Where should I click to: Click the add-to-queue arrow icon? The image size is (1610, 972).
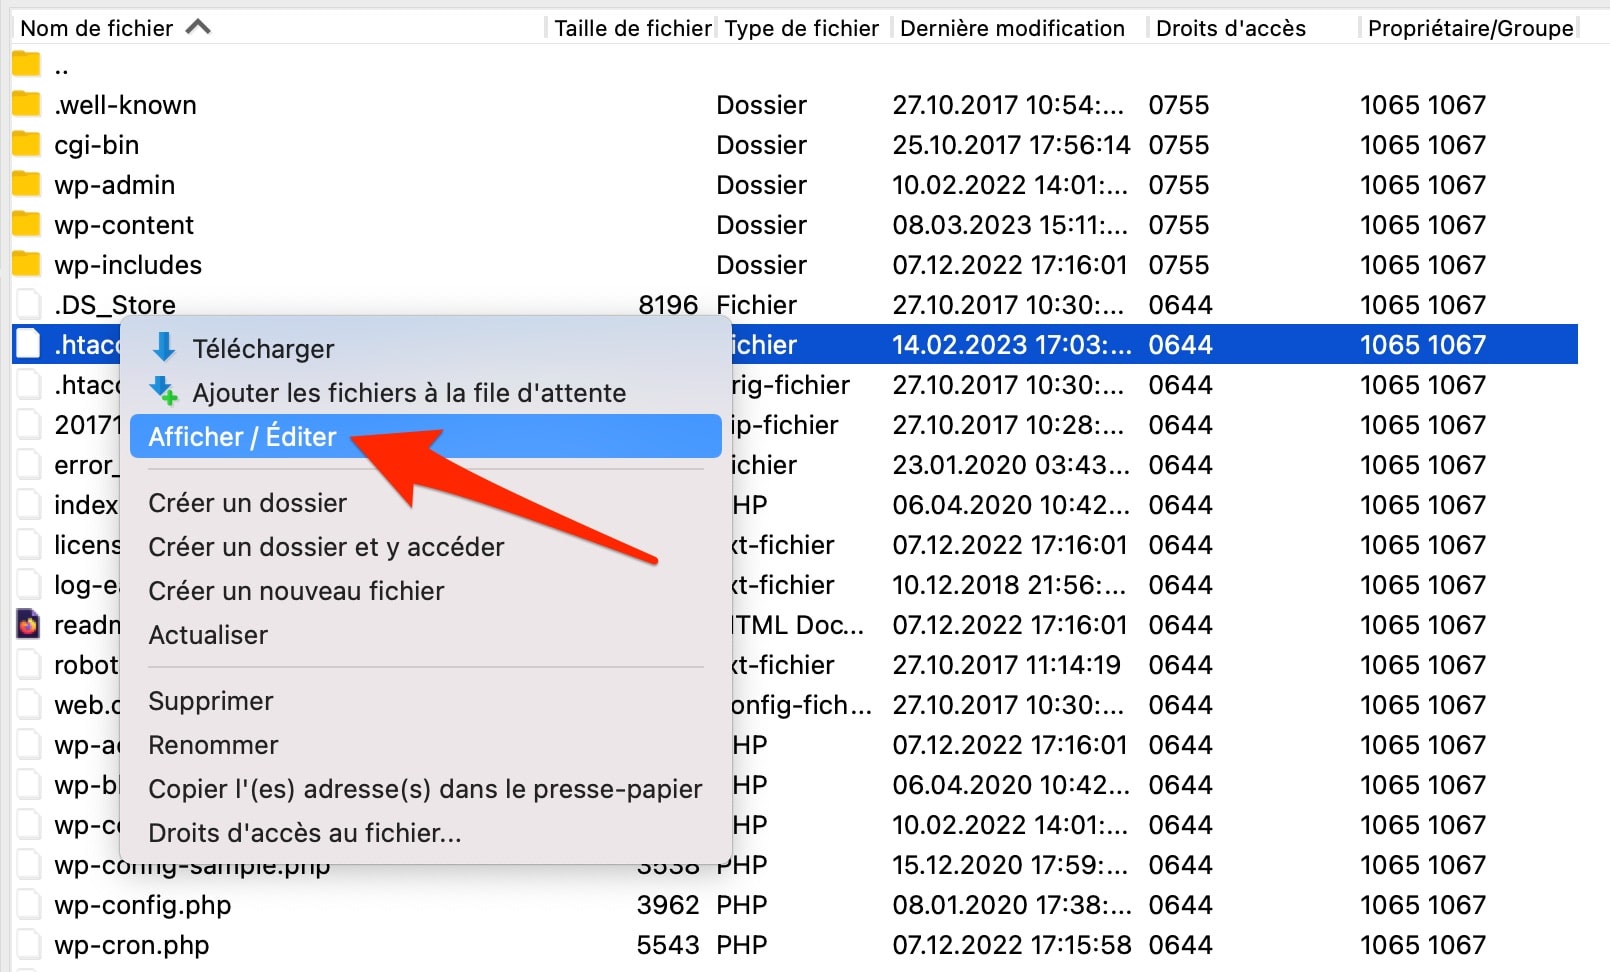pyautogui.click(x=163, y=391)
